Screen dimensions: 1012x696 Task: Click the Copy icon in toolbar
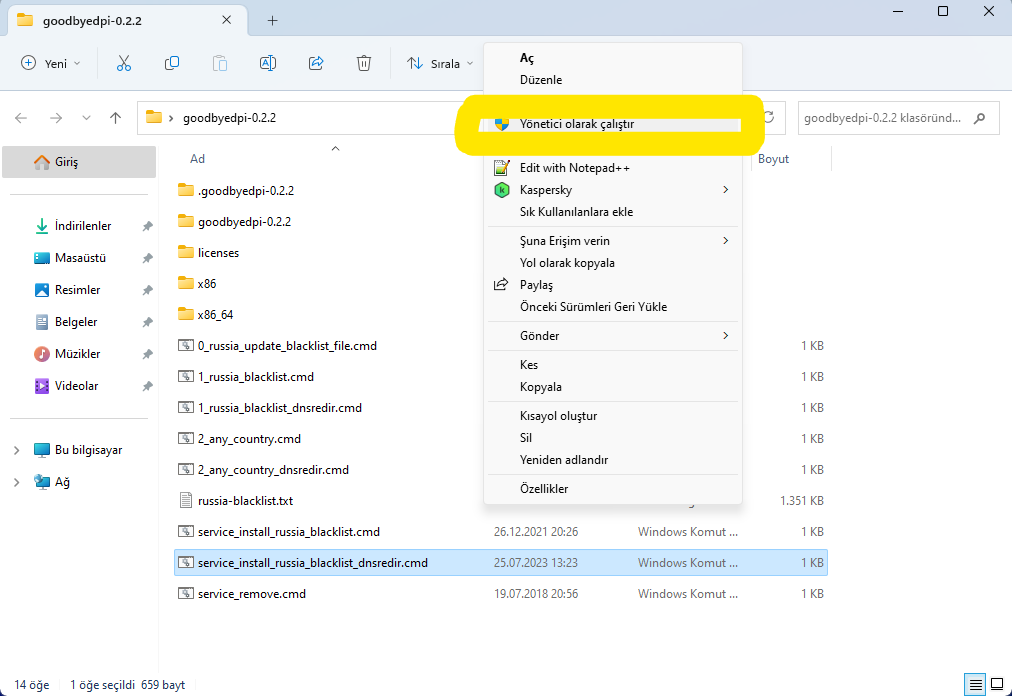click(172, 63)
